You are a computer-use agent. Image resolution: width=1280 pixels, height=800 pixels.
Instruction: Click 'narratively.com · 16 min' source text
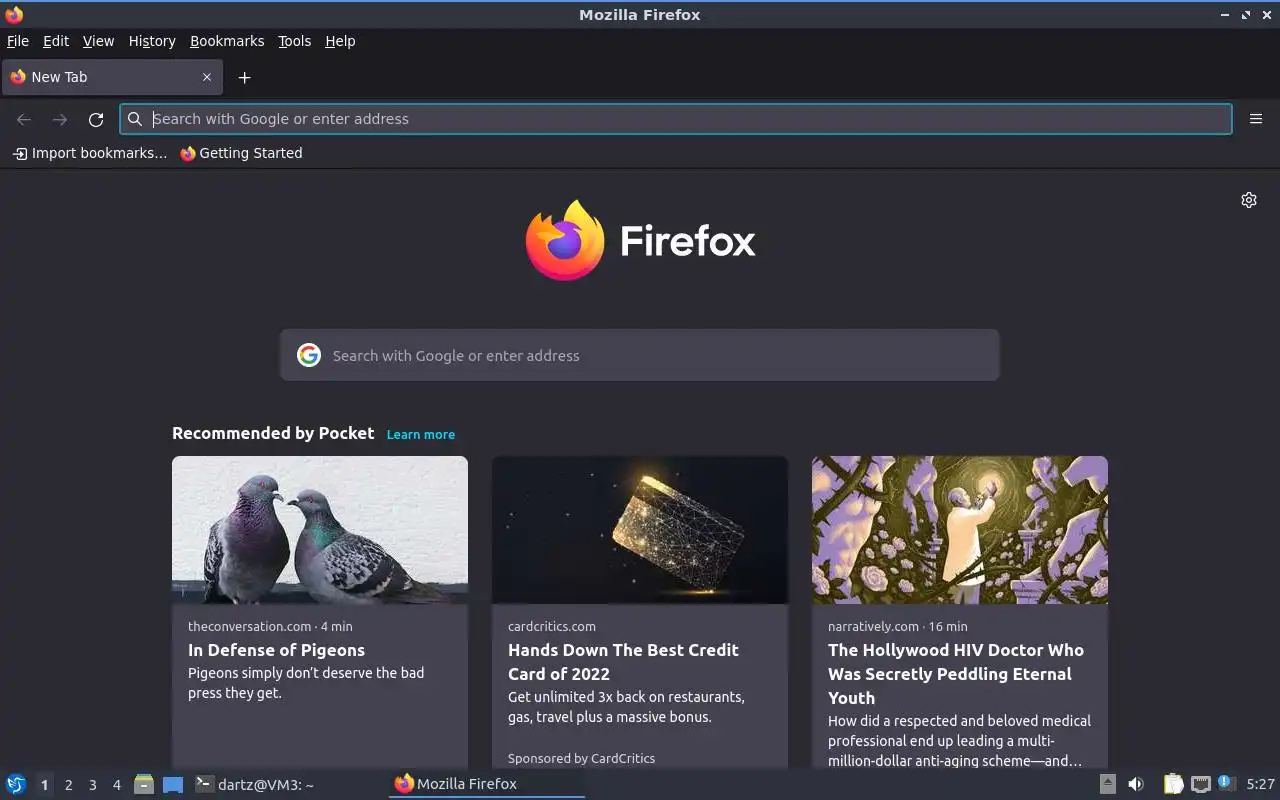[898, 626]
